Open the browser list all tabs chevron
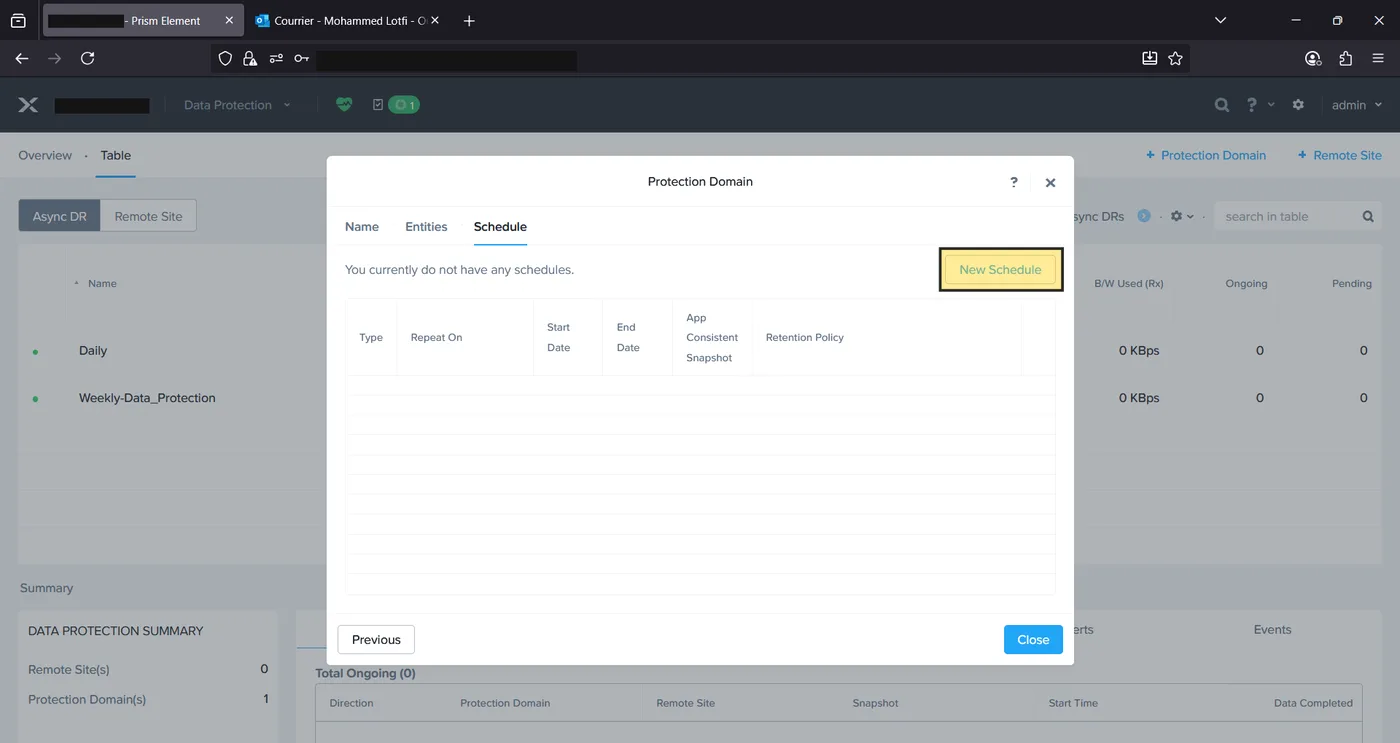This screenshot has width=1400, height=743. pos(1220,20)
